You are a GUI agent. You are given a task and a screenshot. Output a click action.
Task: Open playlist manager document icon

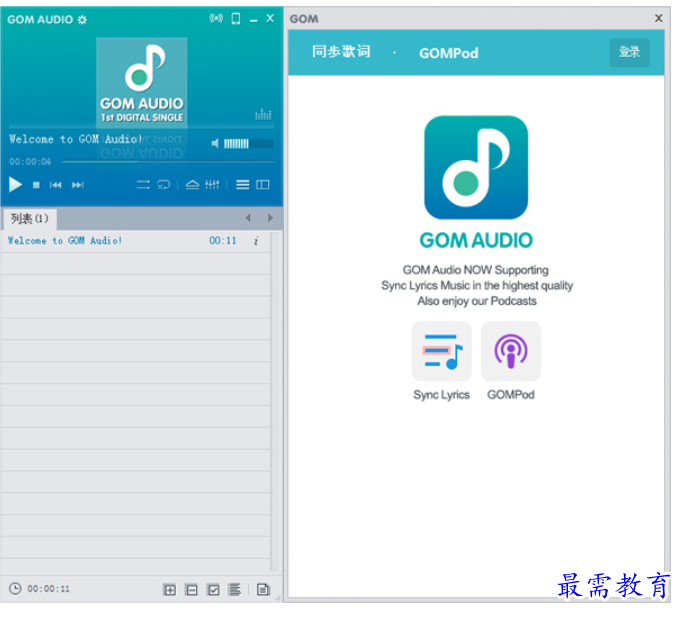click(263, 590)
